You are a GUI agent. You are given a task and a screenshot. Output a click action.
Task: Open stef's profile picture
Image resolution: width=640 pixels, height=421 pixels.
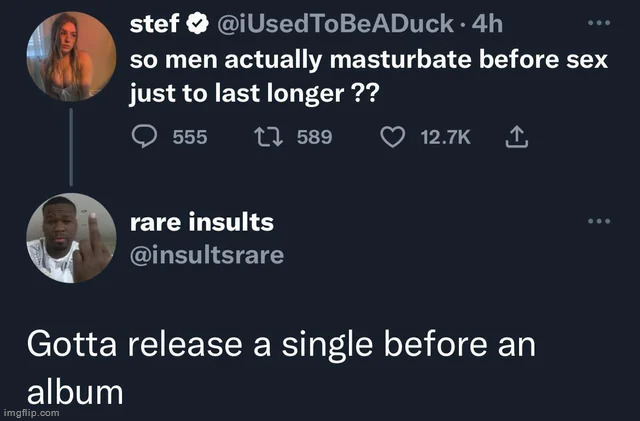71,56
